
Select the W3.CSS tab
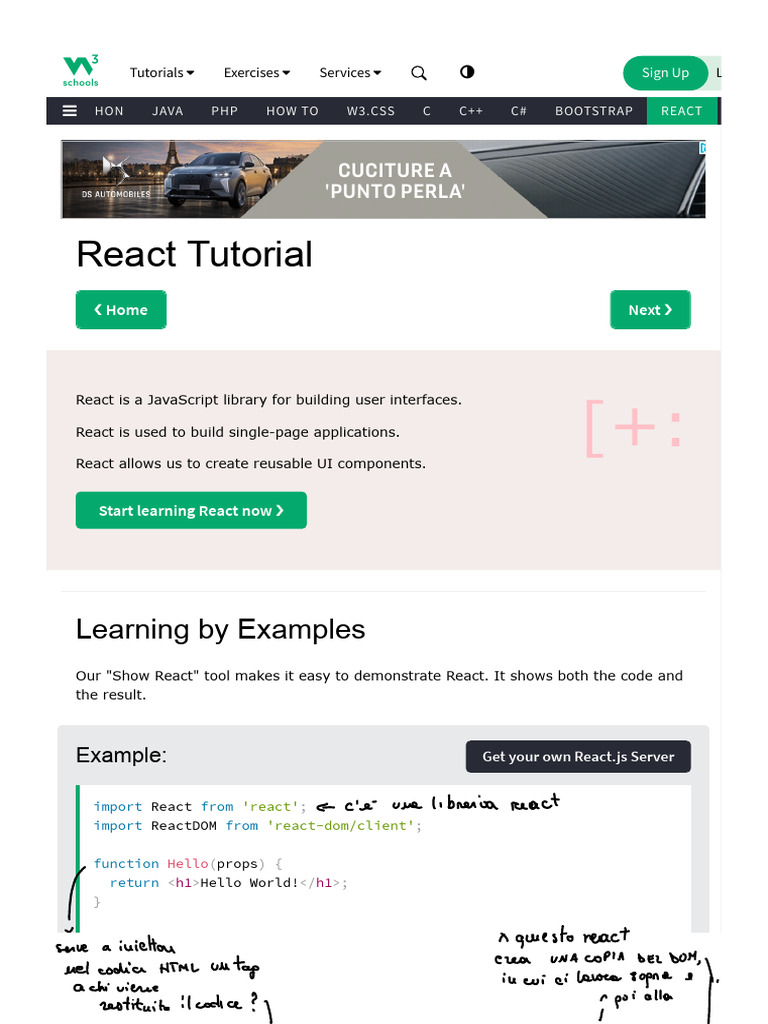coord(371,111)
